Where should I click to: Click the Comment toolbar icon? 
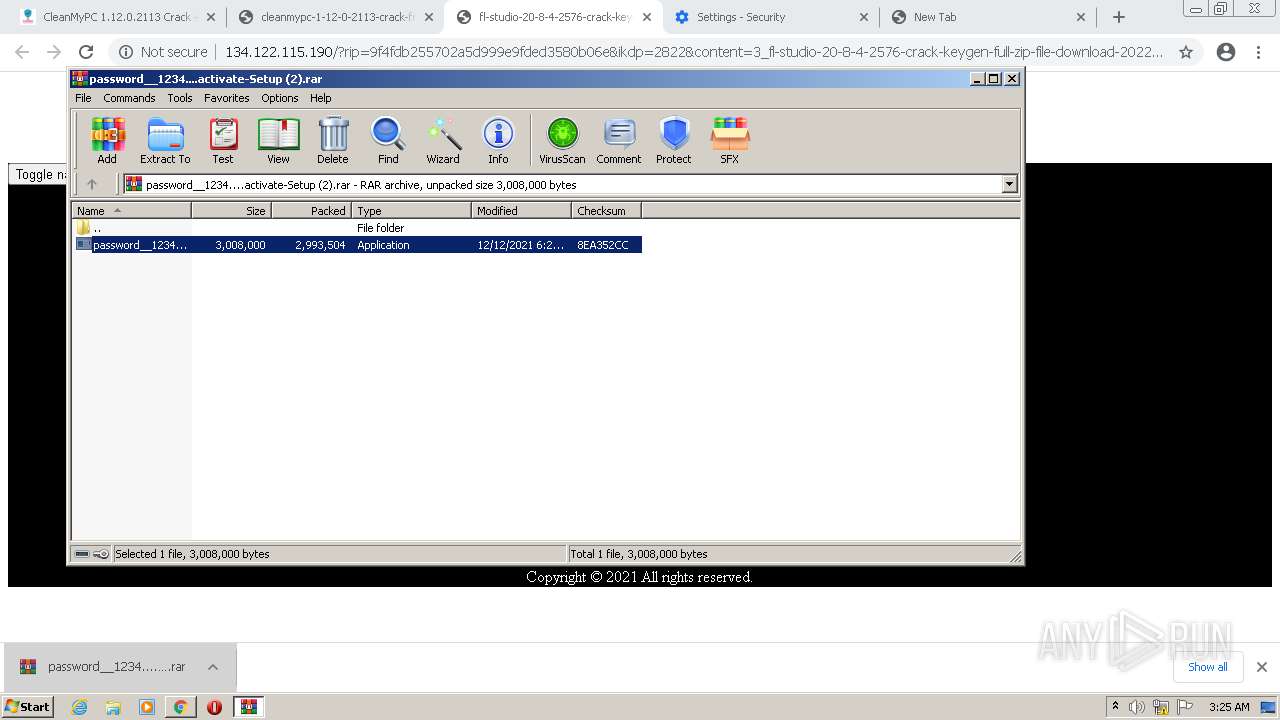click(x=619, y=140)
